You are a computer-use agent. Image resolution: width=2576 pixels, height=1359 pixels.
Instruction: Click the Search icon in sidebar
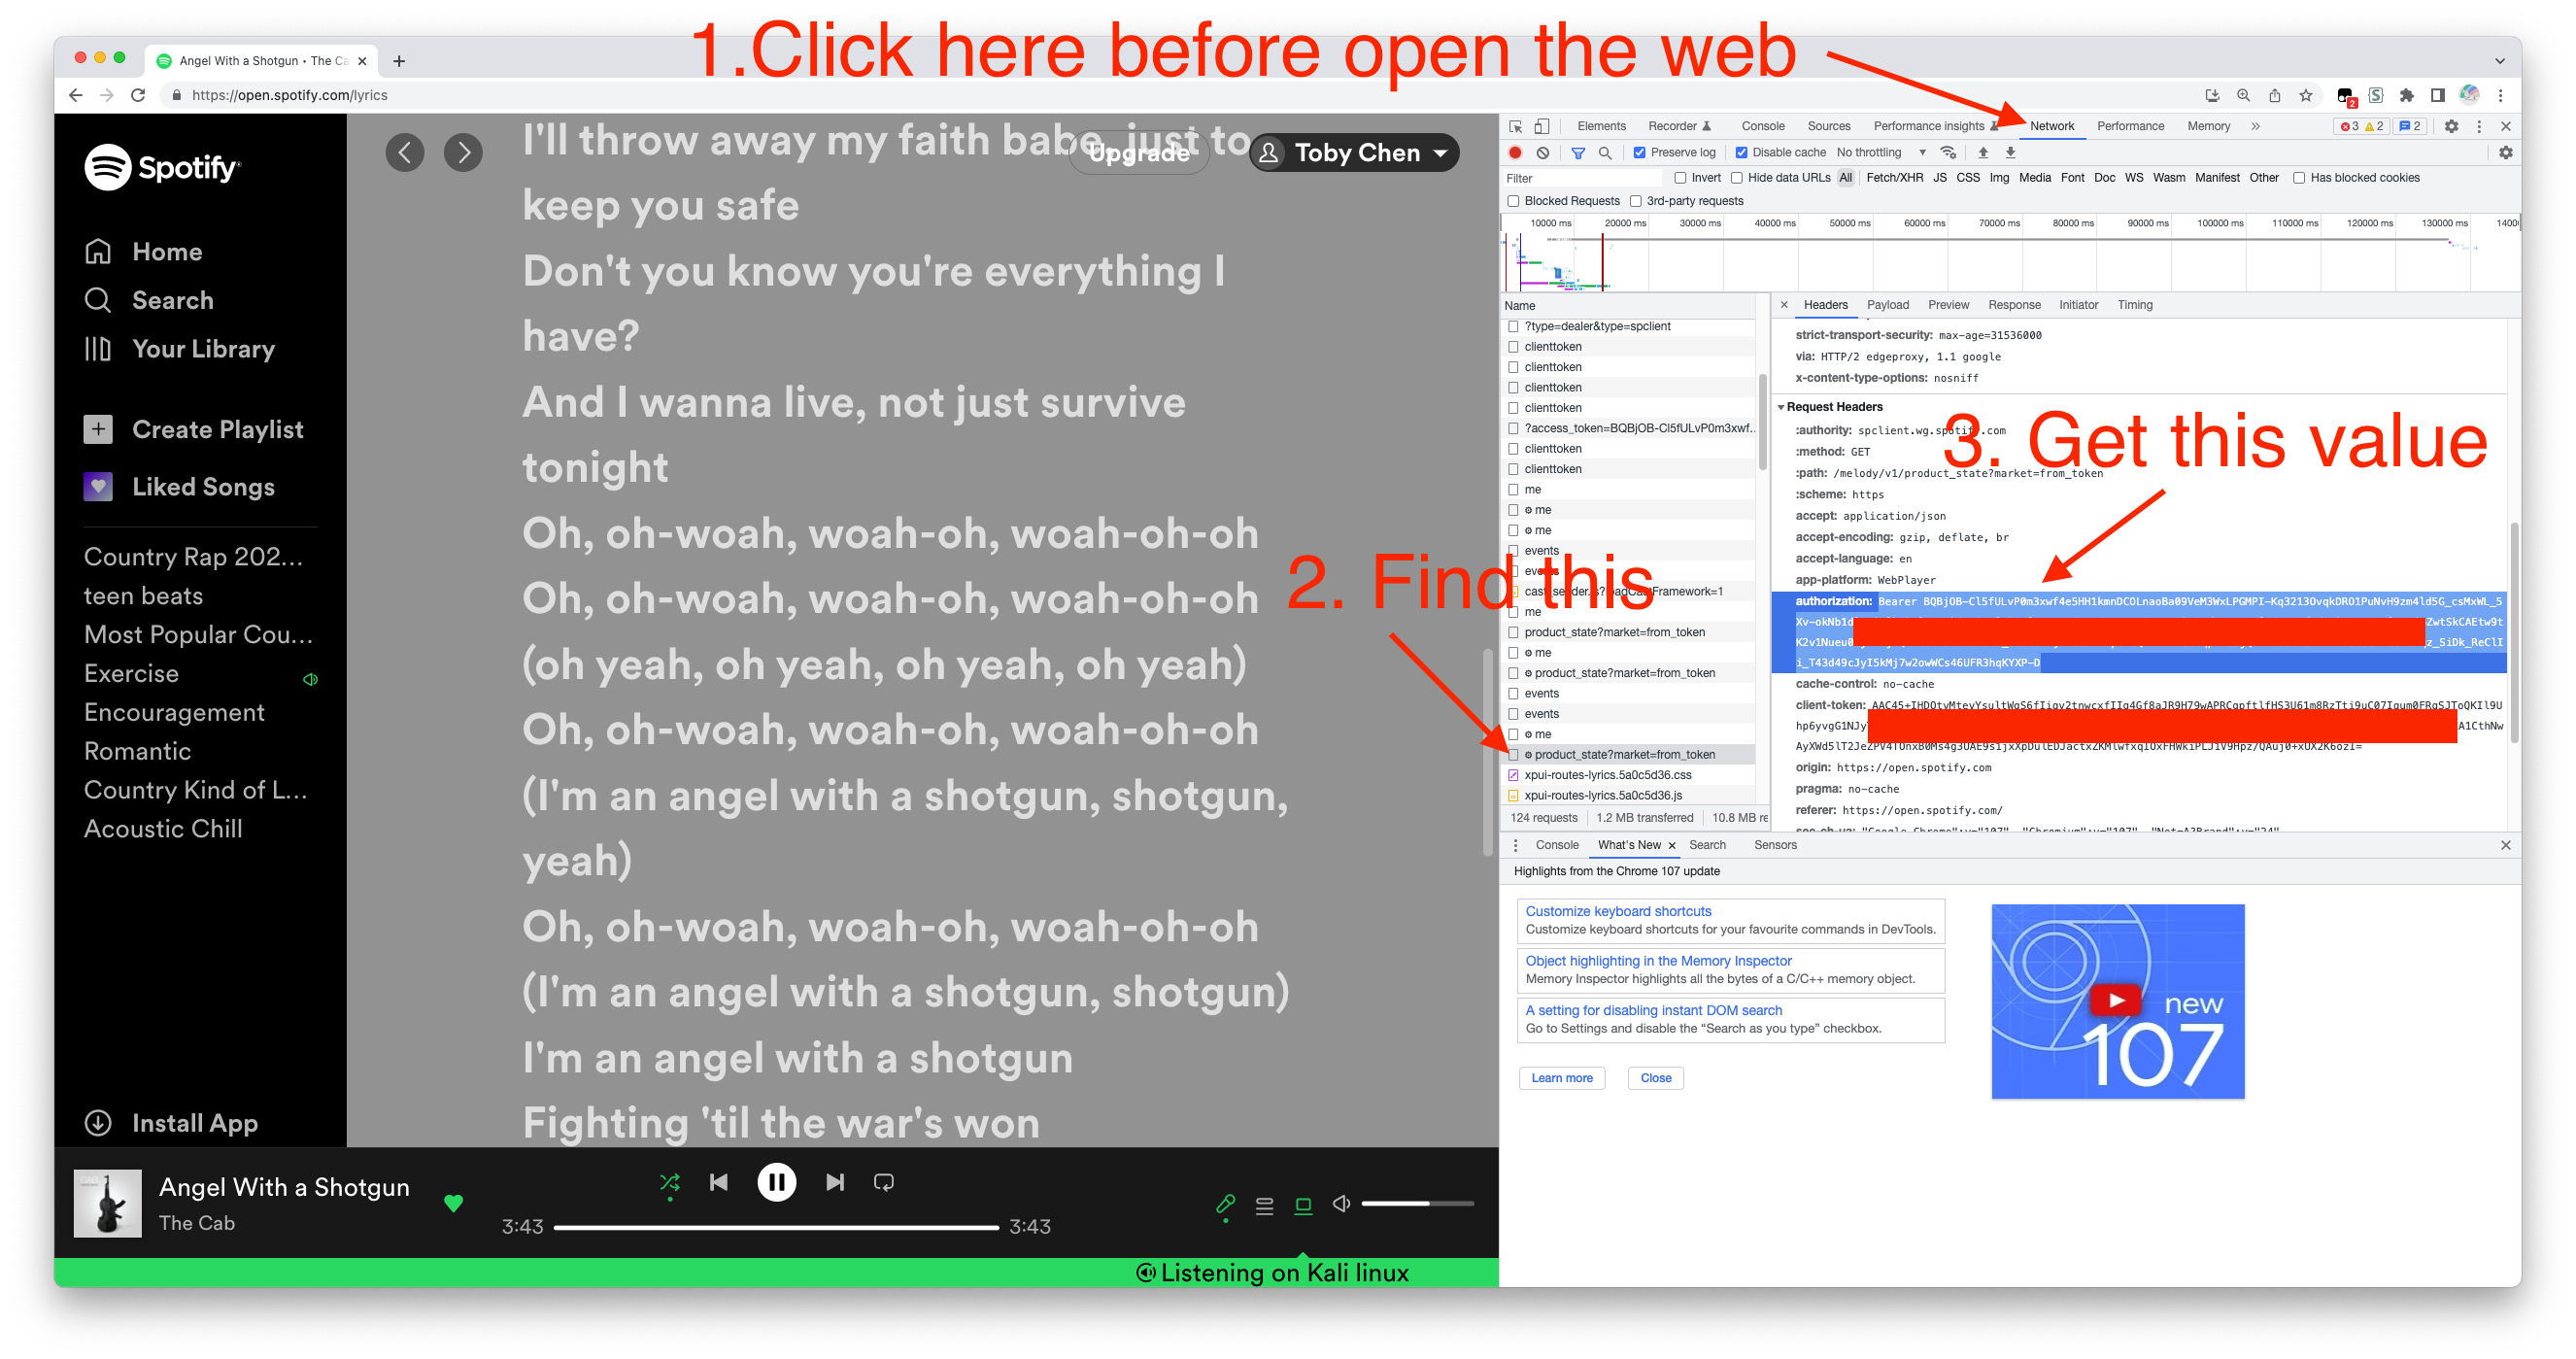(x=97, y=298)
